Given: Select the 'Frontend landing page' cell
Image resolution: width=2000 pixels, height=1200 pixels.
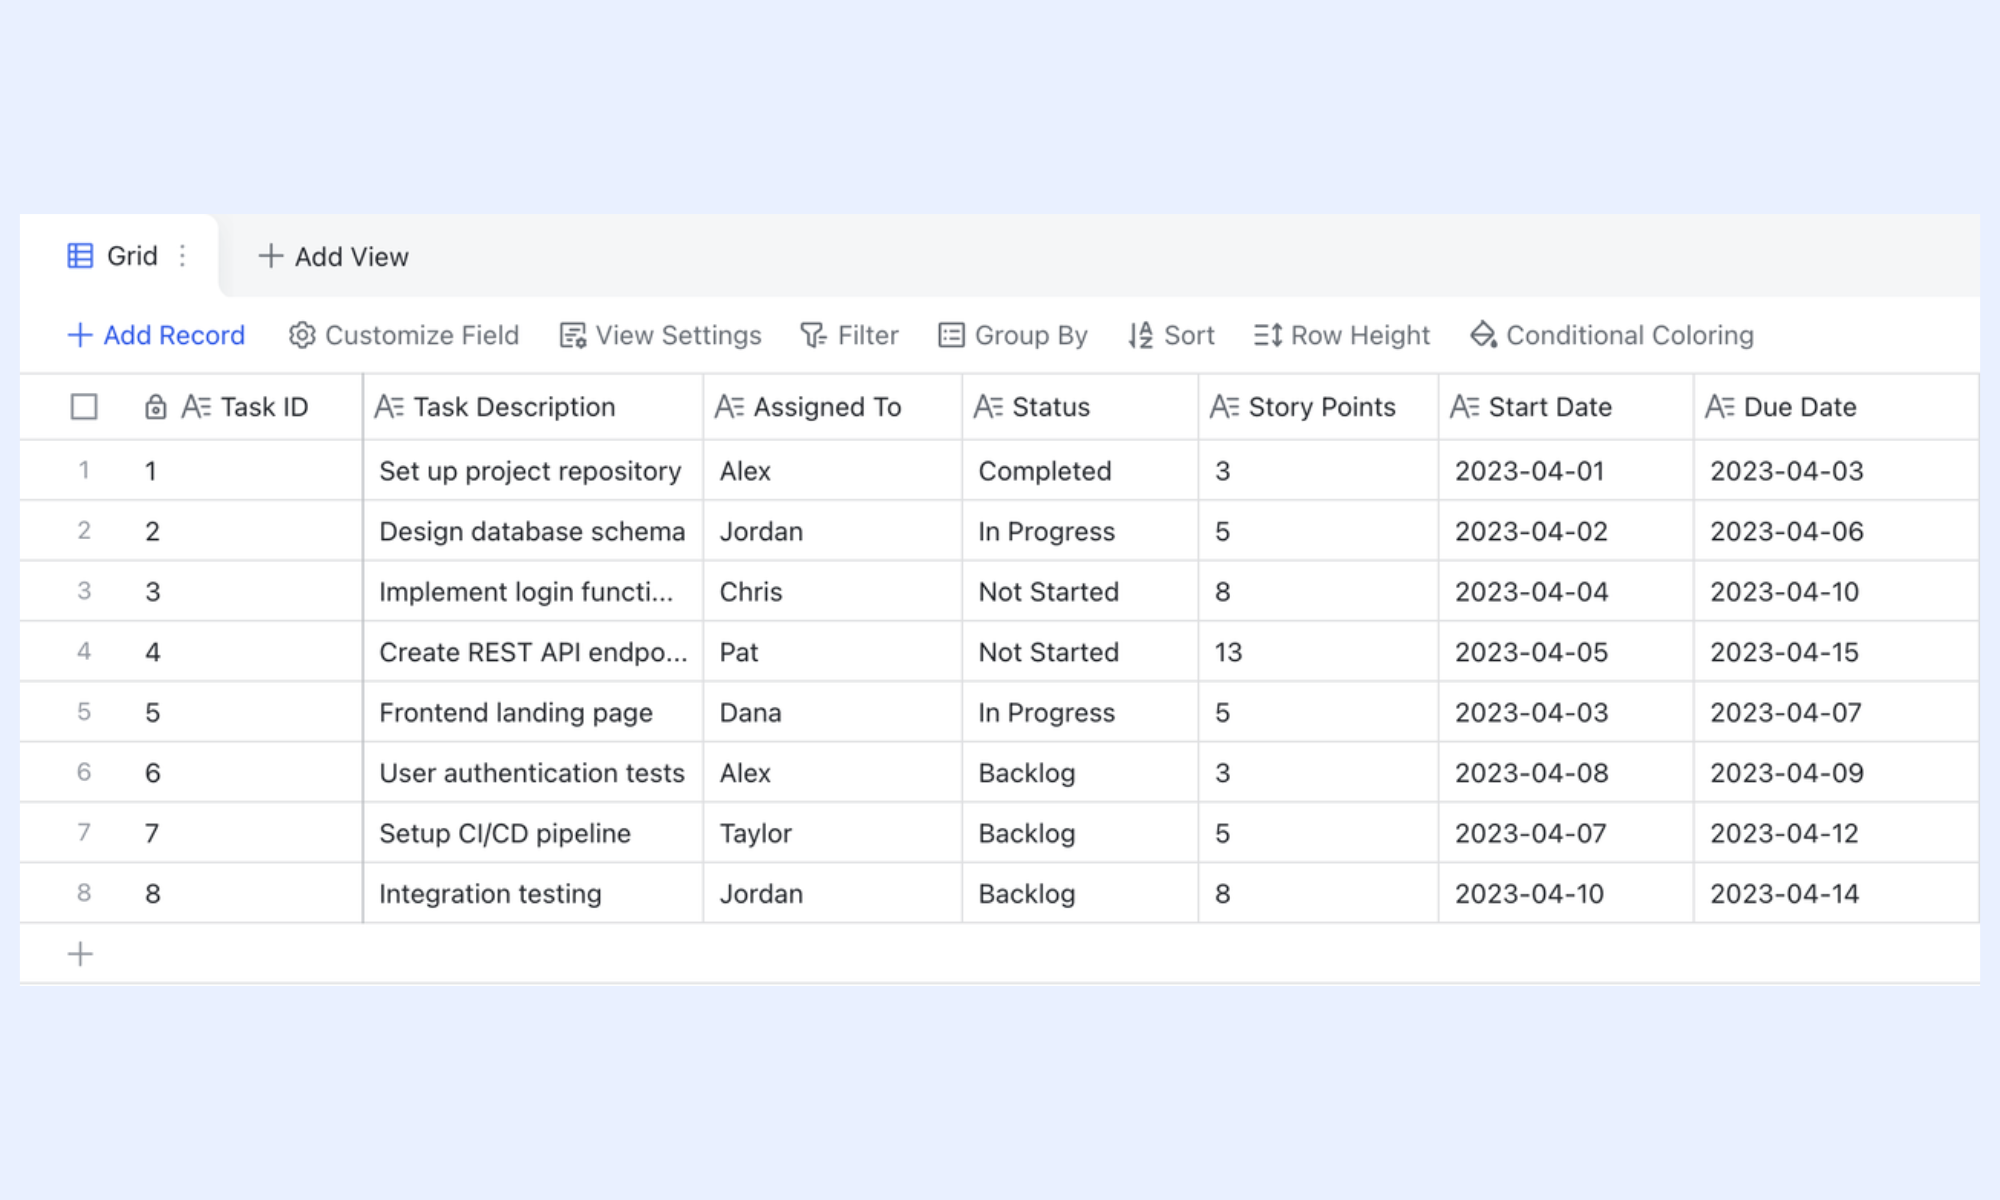Looking at the screenshot, I should [x=533, y=712].
